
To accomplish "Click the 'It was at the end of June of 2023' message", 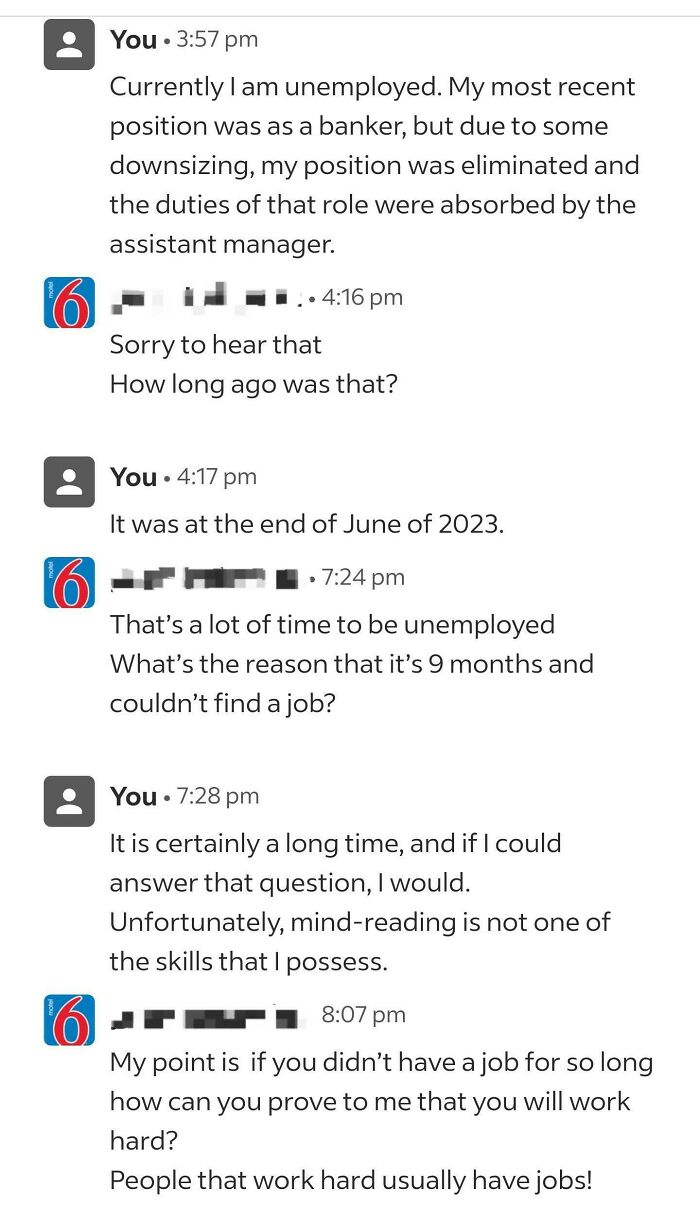I will pos(250,521).
